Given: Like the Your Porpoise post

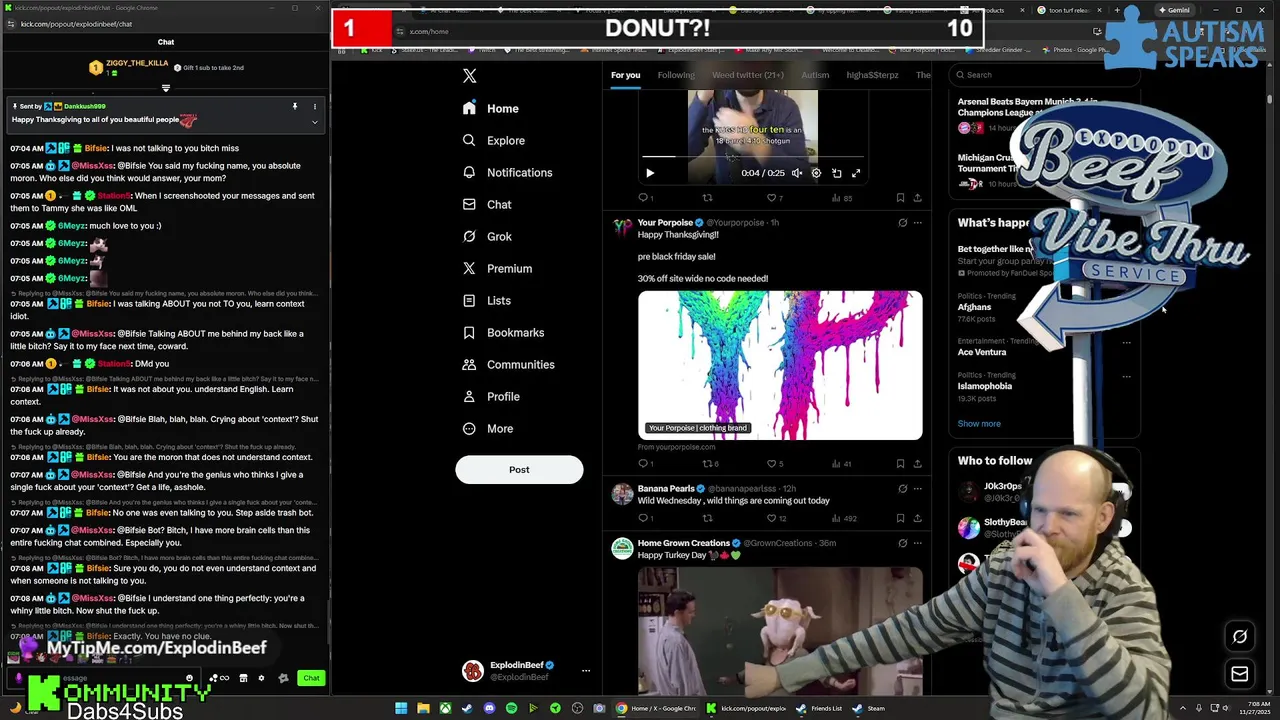Looking at the screenshot, I should (774, 464).
